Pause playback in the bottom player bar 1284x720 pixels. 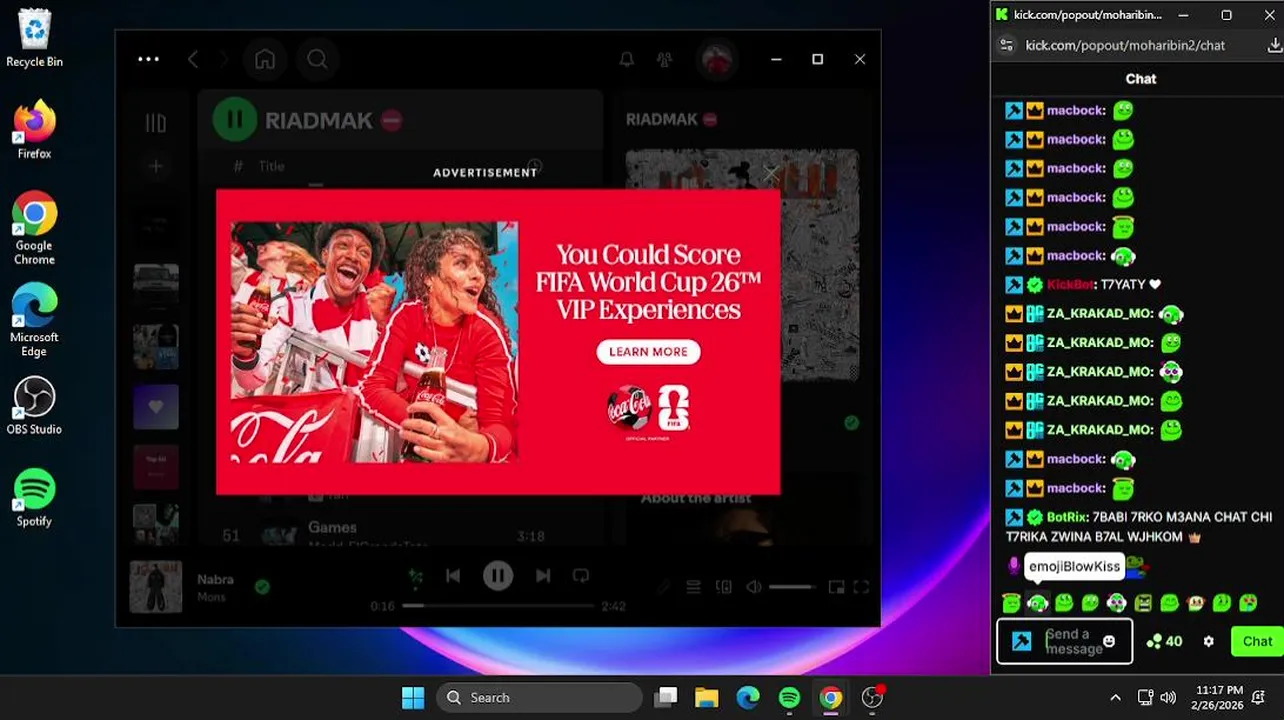[498, 576]
